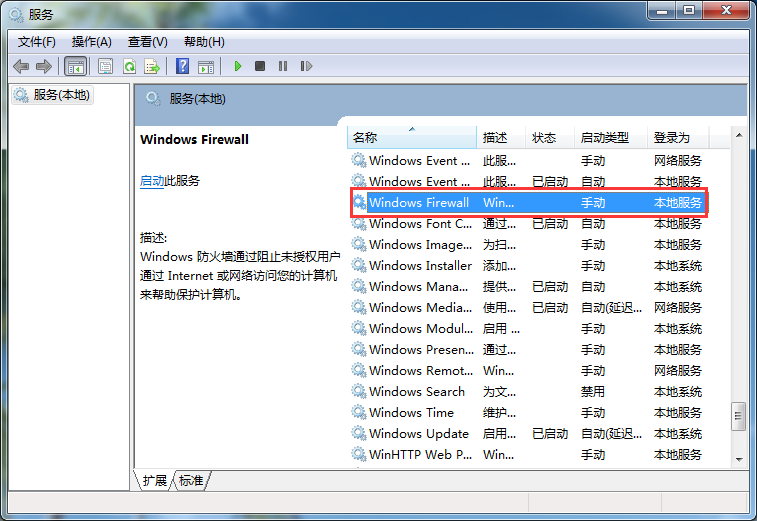Screen dimensions: 757x521
Task: Switch to the 标准 tab
Action: coord(191,480)
